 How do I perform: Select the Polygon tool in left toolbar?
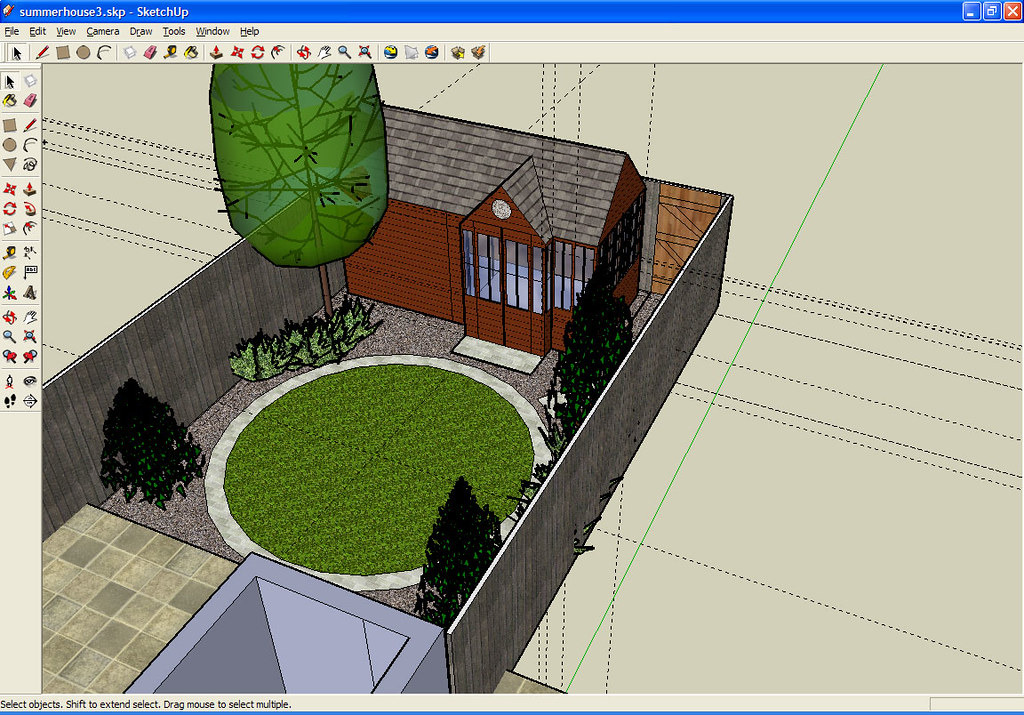click(10, 164)
